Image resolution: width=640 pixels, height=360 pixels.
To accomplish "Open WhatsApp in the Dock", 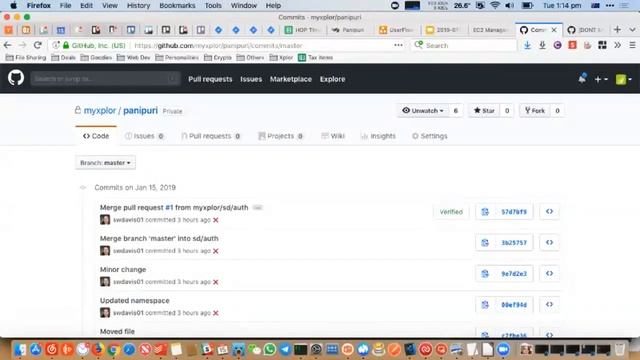I will (270, 349).
